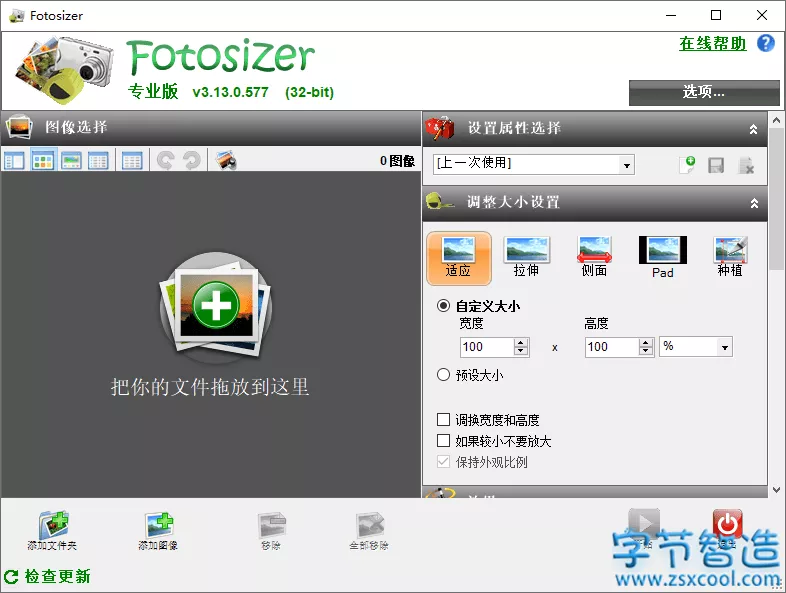The height and width of the screenshot is (593, 786).
Task: Open the 在线帮助 online help link
Action: click(712, 44)
